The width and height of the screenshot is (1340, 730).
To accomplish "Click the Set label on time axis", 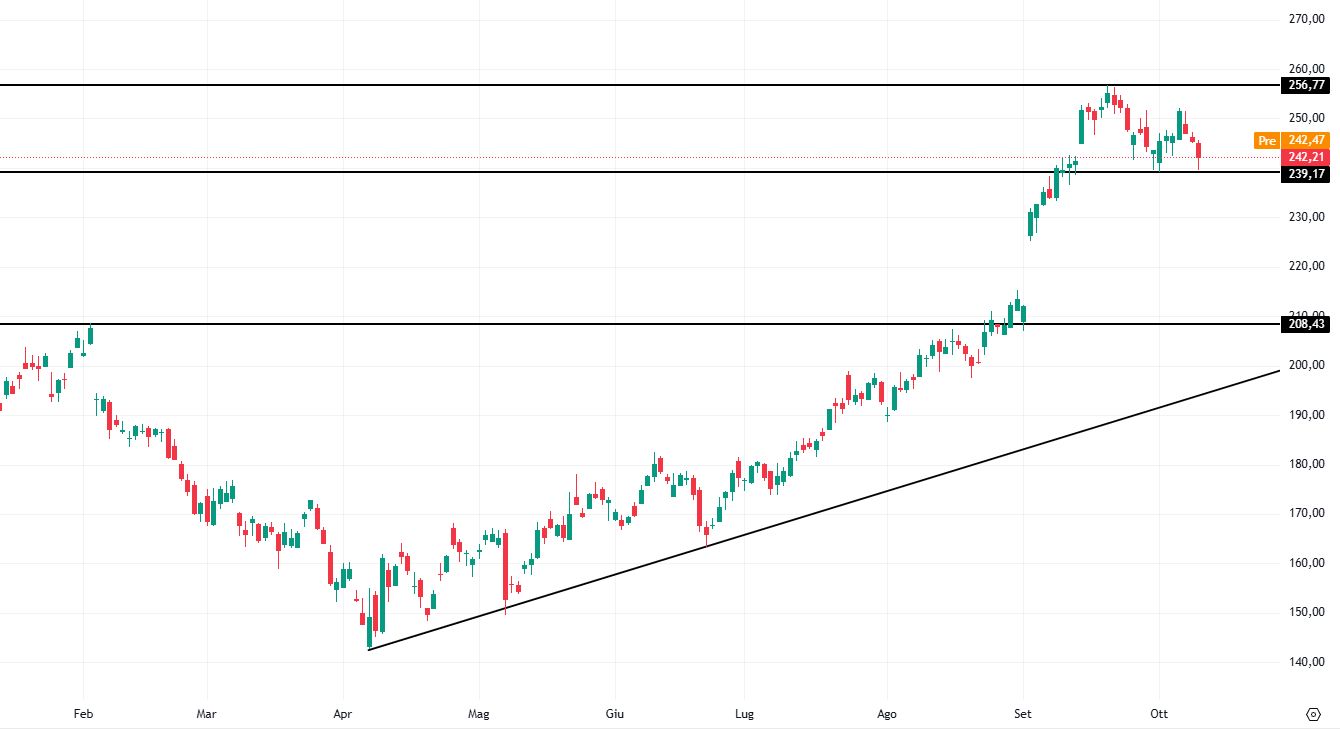I will pyautogui.click(x=1023, y=714).
